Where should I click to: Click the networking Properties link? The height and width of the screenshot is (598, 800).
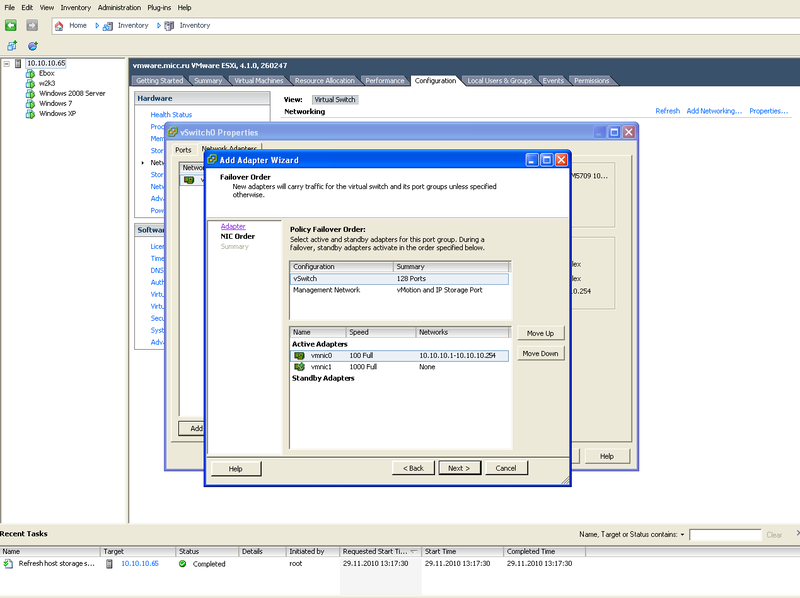pos(768,111)
